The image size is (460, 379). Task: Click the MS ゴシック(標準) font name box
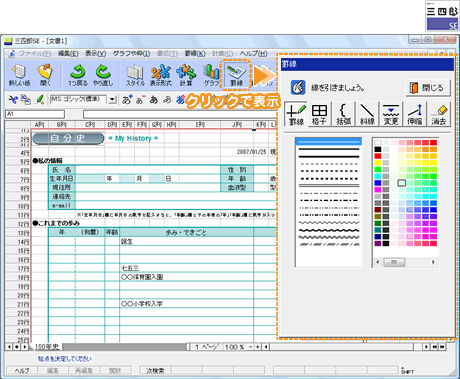(79, 99)
